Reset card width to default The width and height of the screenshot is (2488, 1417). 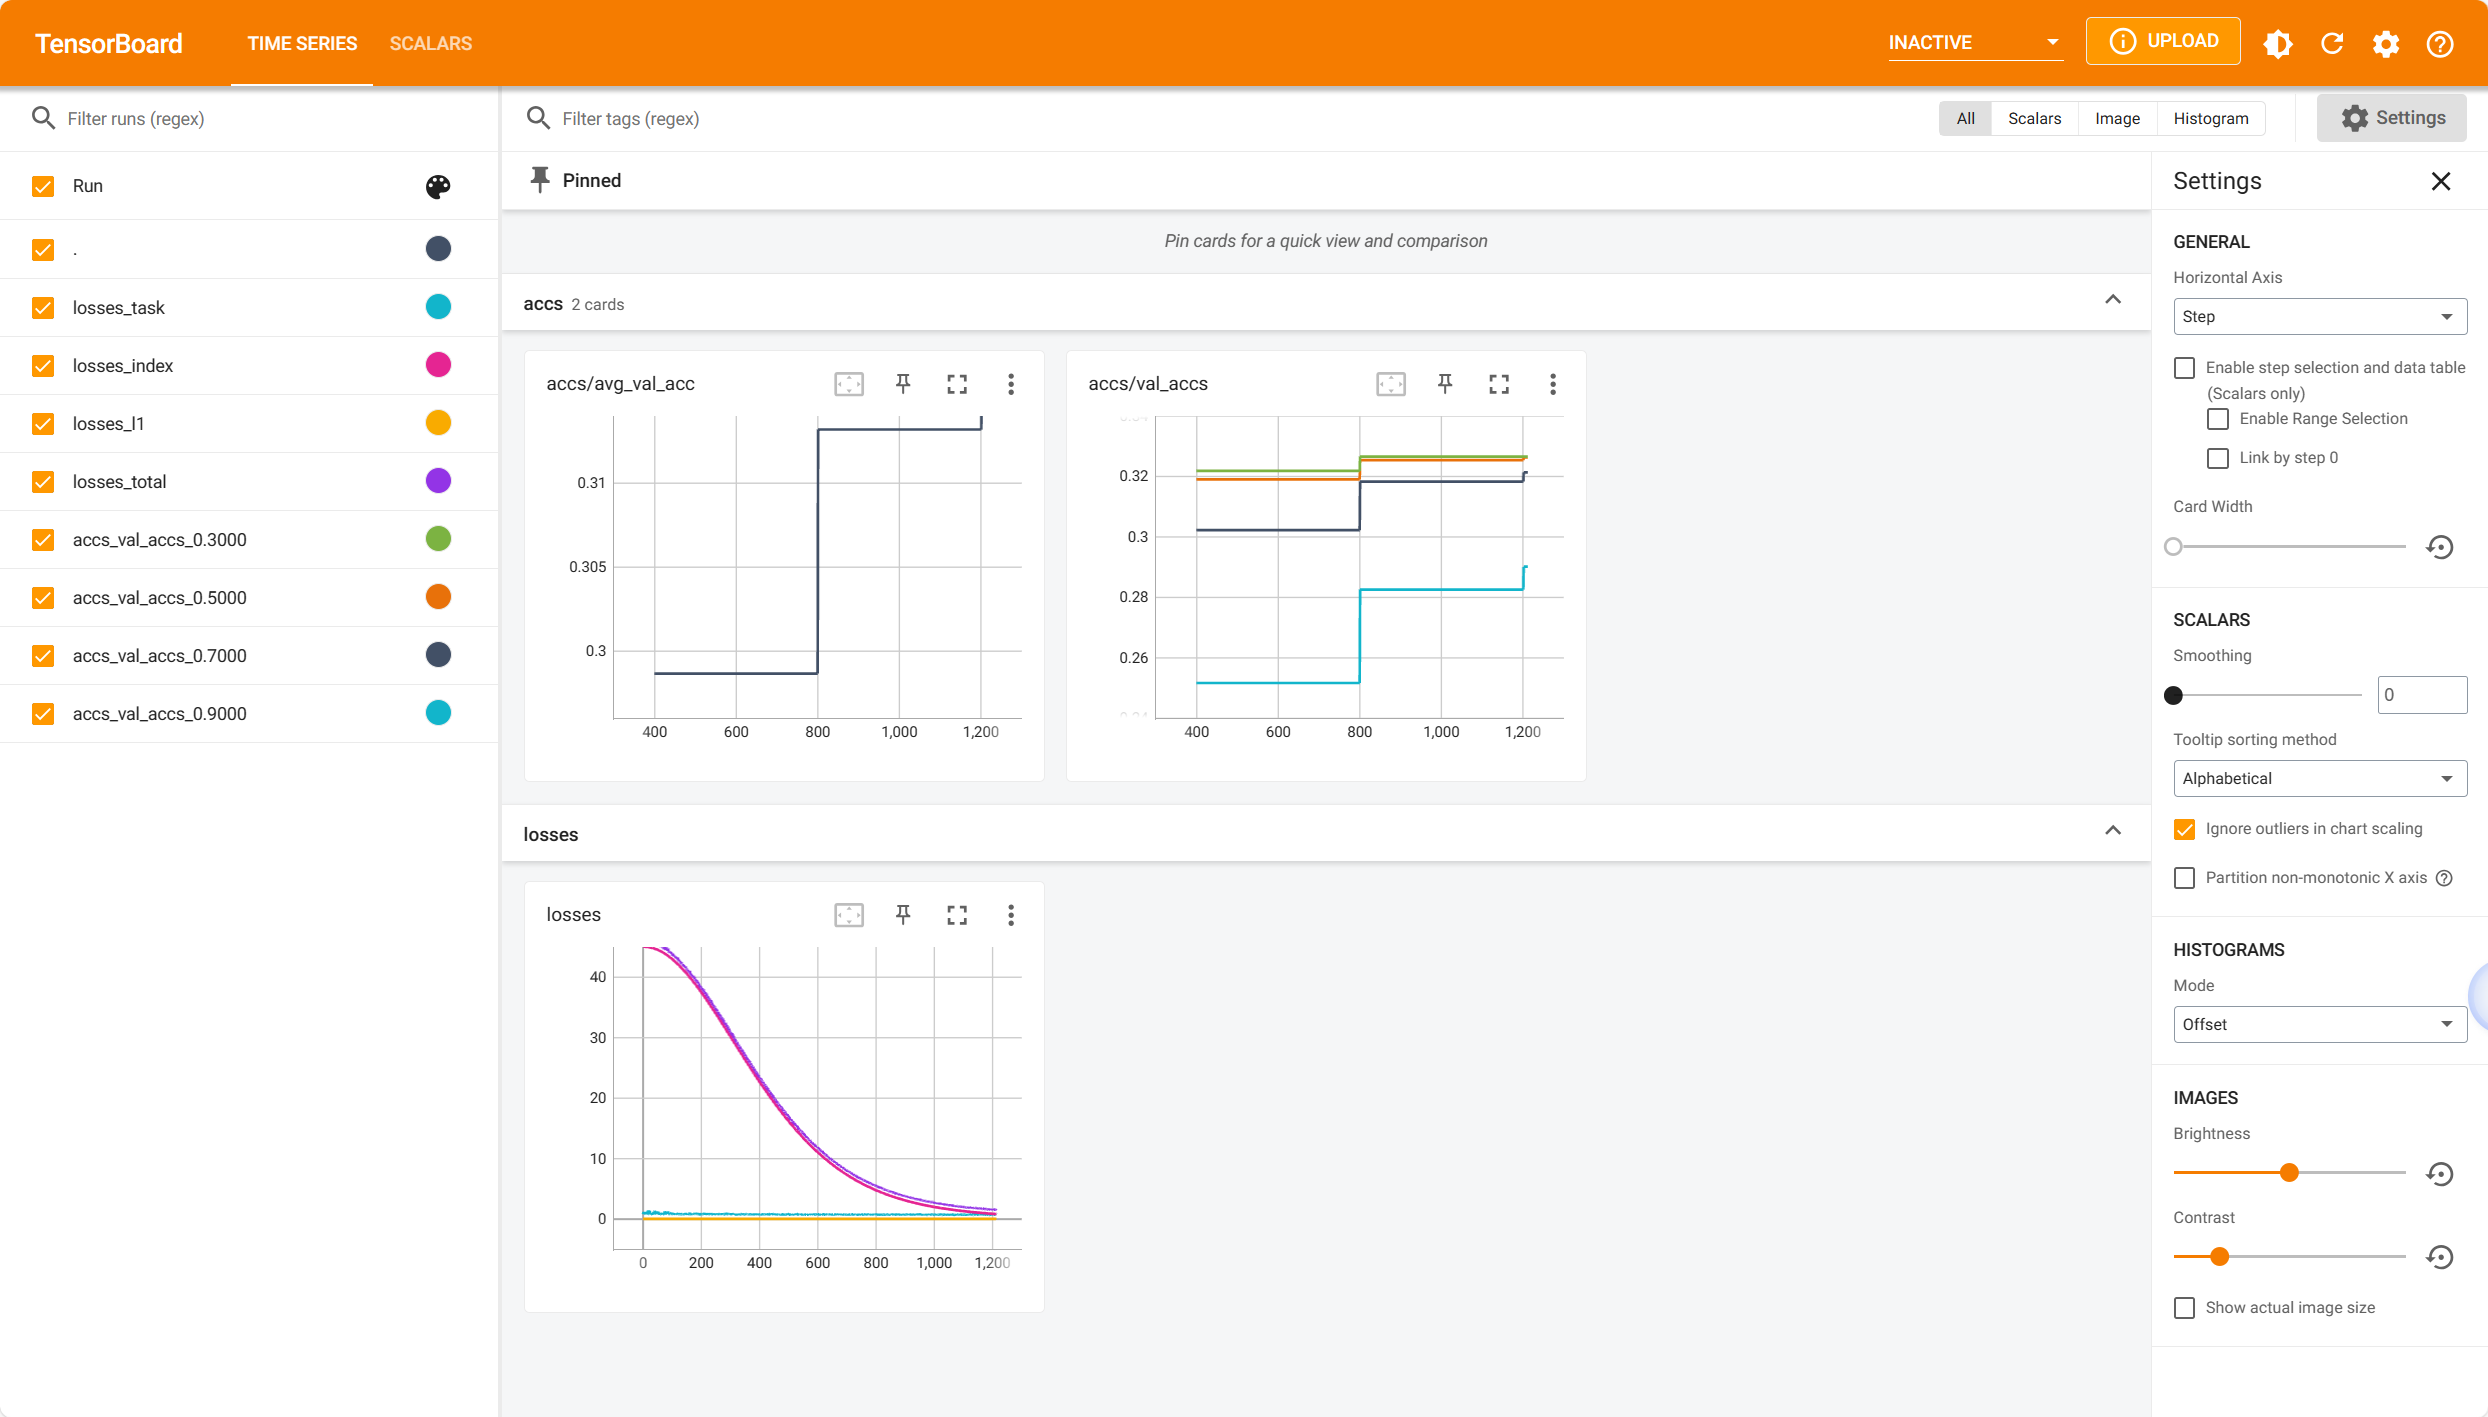[x=2440, y=547]
